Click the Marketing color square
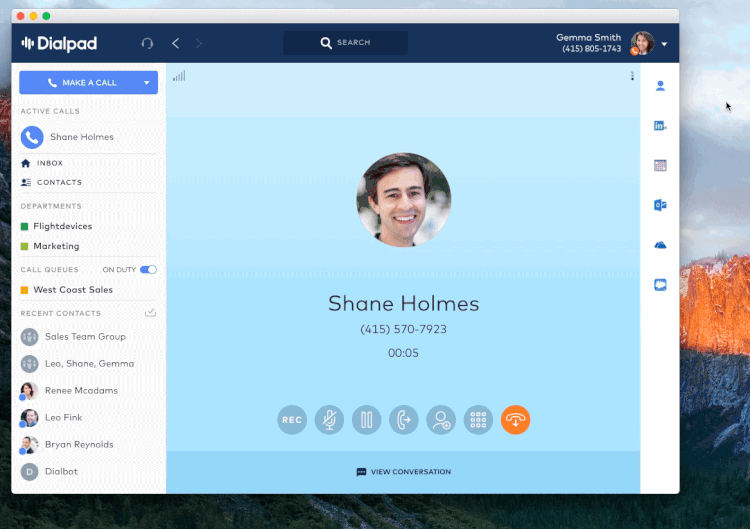The width and height of the screenshot is (750, 529). point(24,247)
